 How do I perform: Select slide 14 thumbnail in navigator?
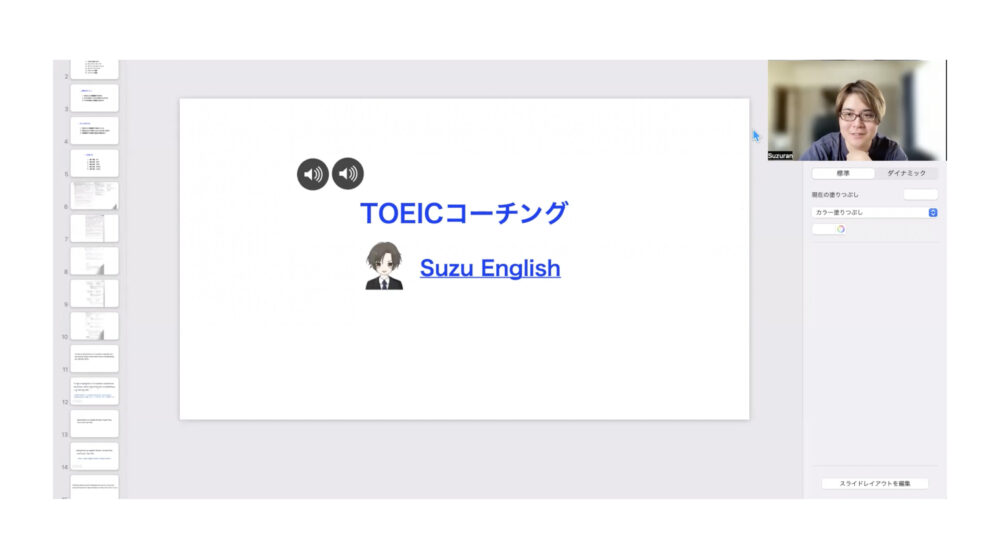[94, 456]
